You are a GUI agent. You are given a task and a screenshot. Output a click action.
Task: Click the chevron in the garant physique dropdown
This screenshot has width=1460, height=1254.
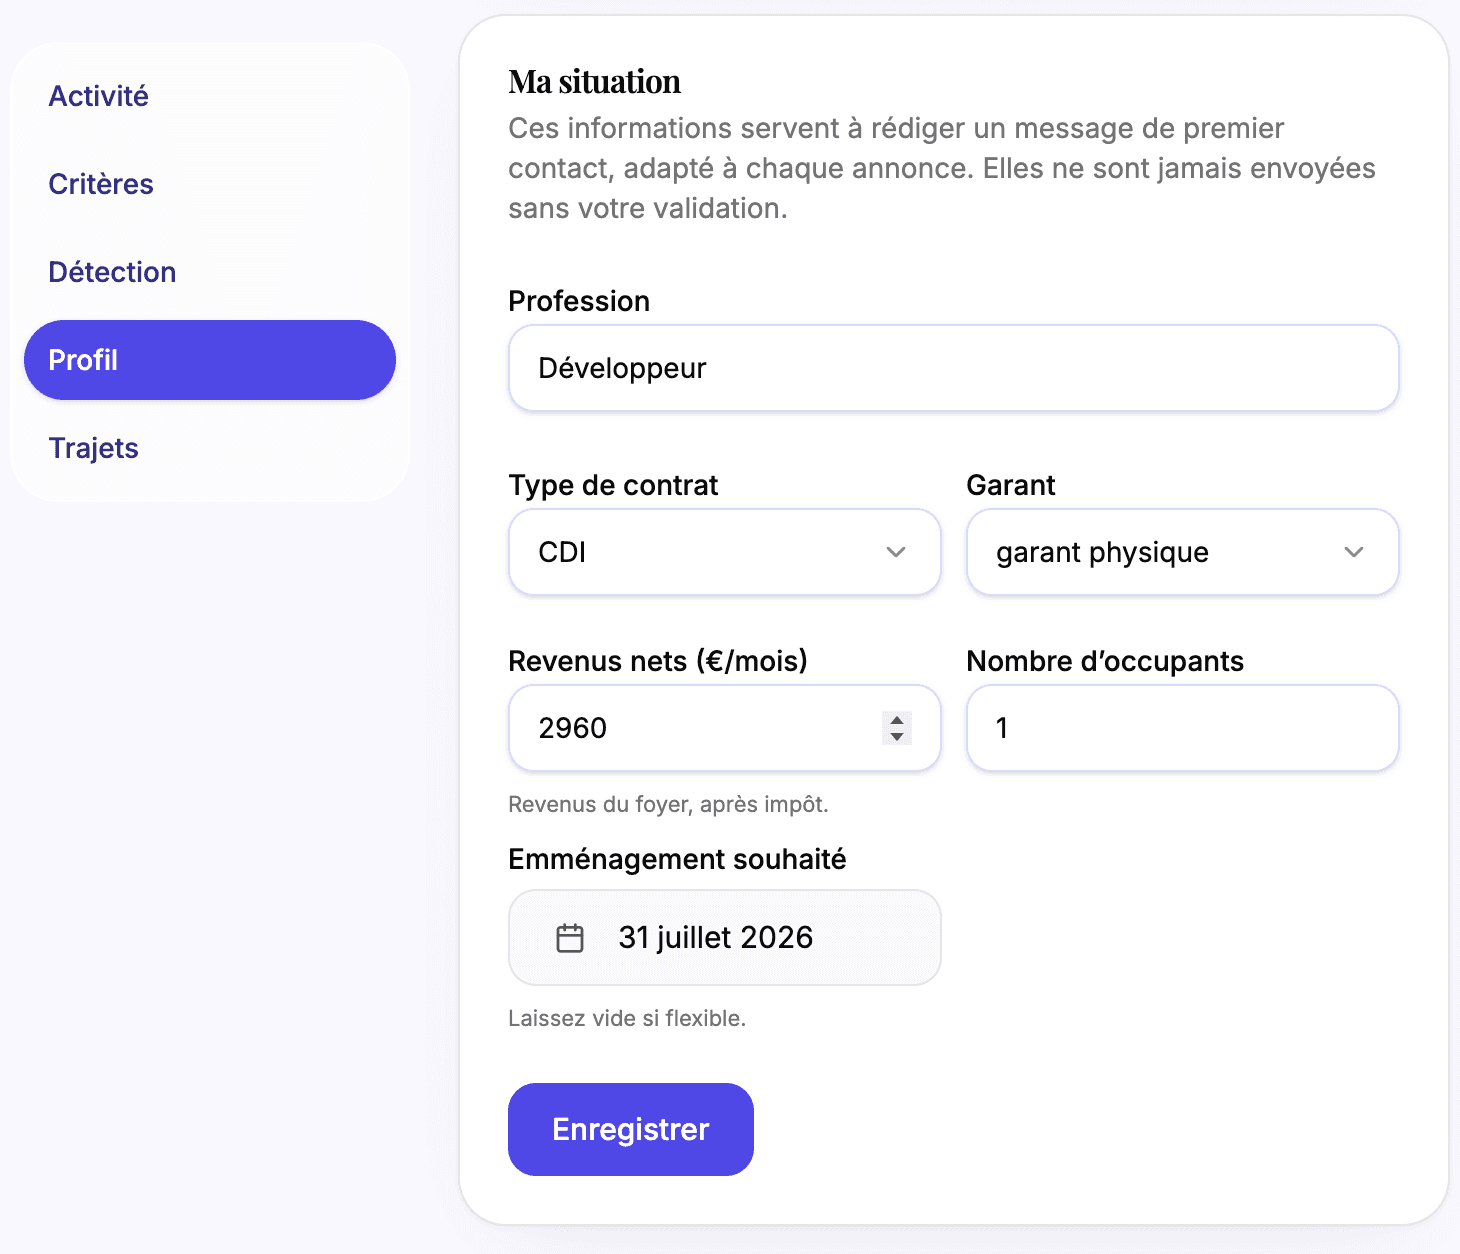1354,552
